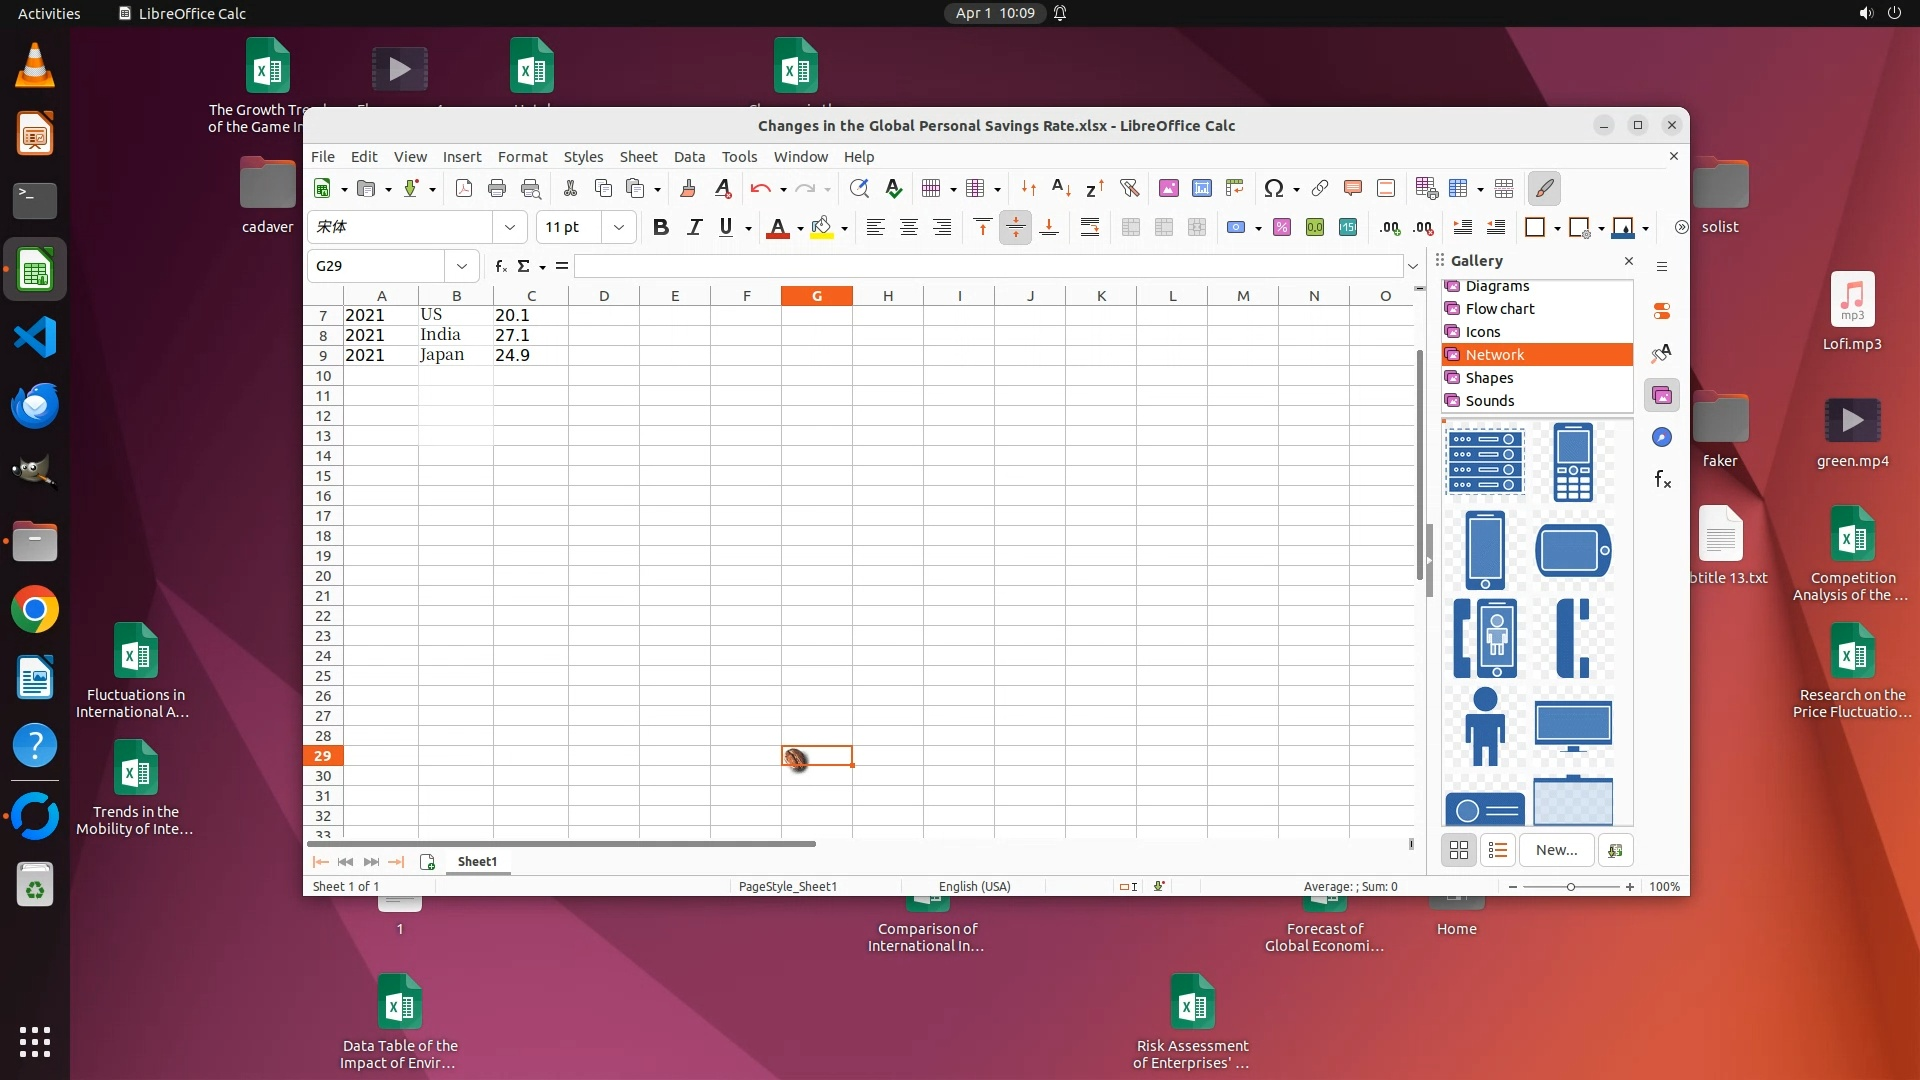Select the Sheet1 tab
This screenshot has height=1080, width=1920.
[477, 862]
